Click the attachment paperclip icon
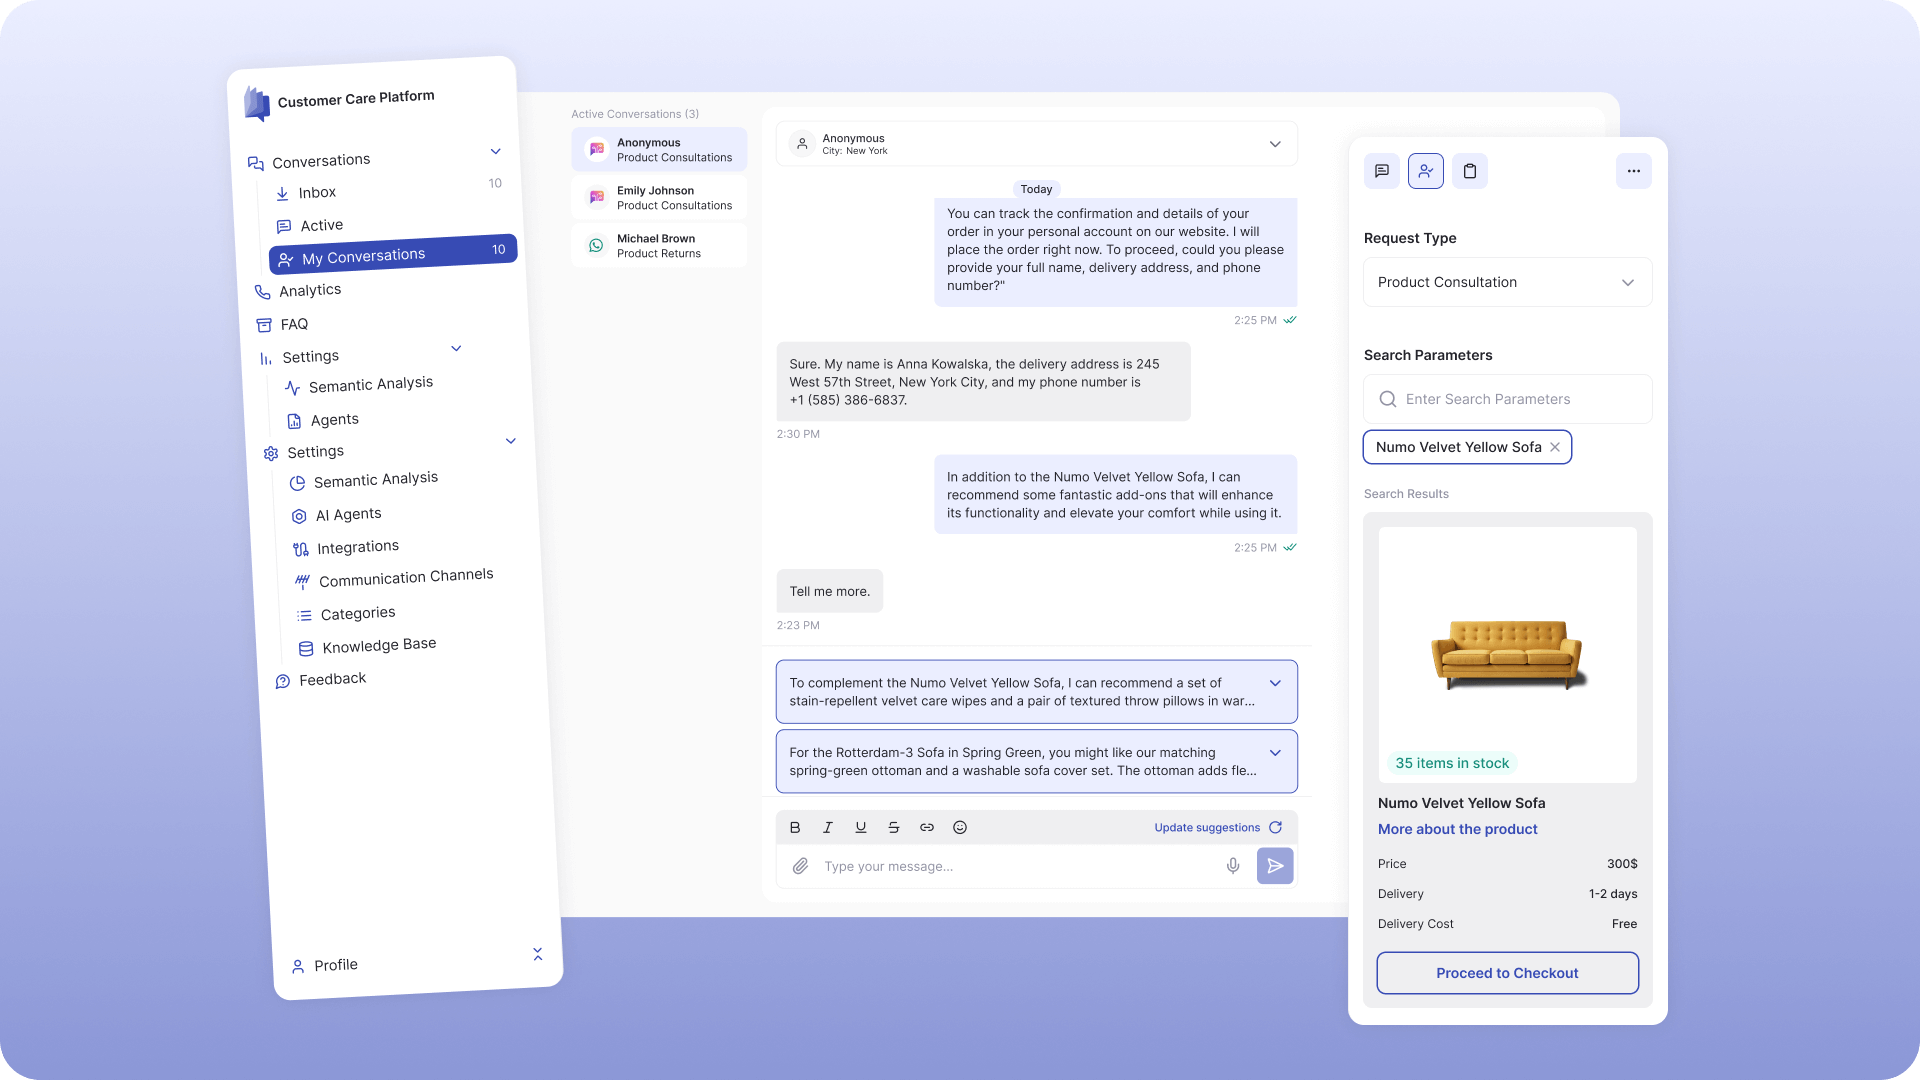This screenshot has height=1080, width=1920. pos(799,865)
